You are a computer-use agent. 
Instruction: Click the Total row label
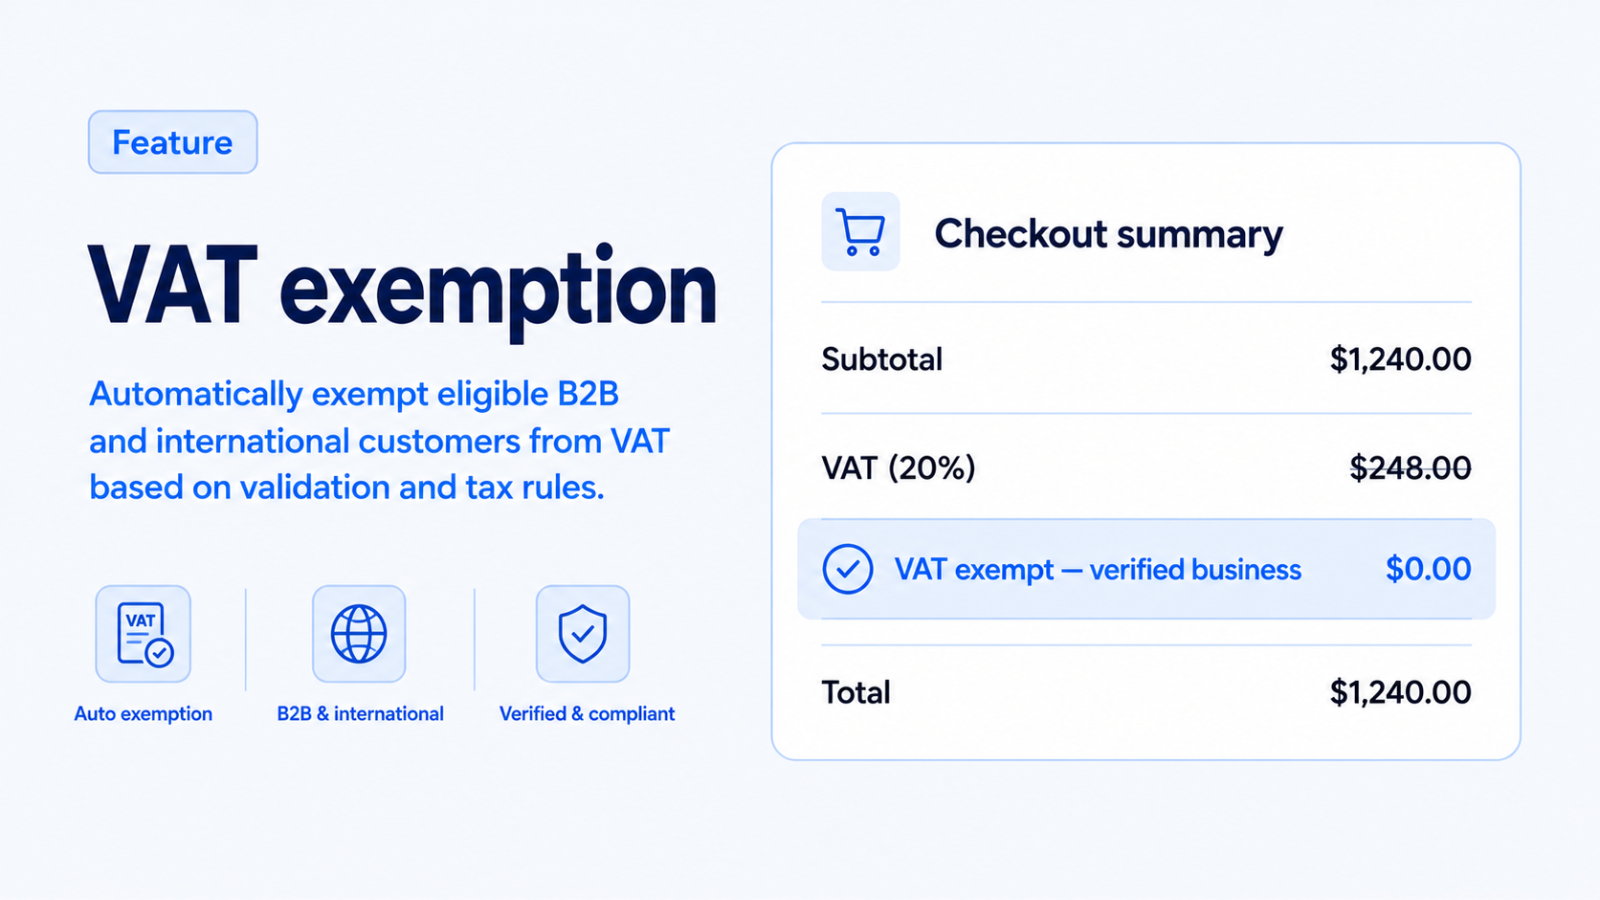856,692
